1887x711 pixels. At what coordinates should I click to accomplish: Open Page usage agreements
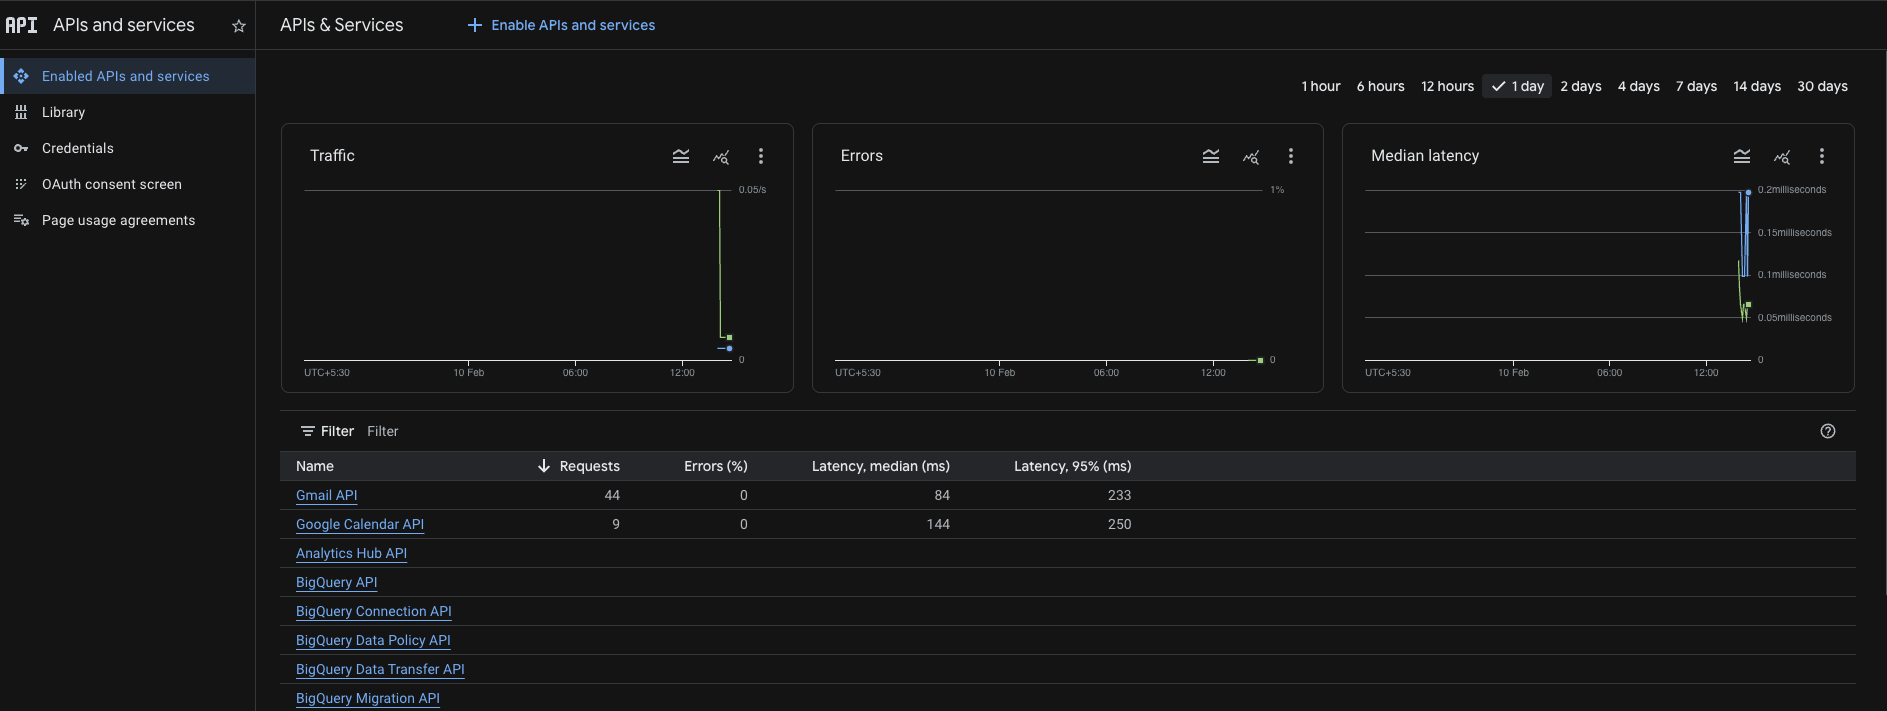(x=127, y=220)
